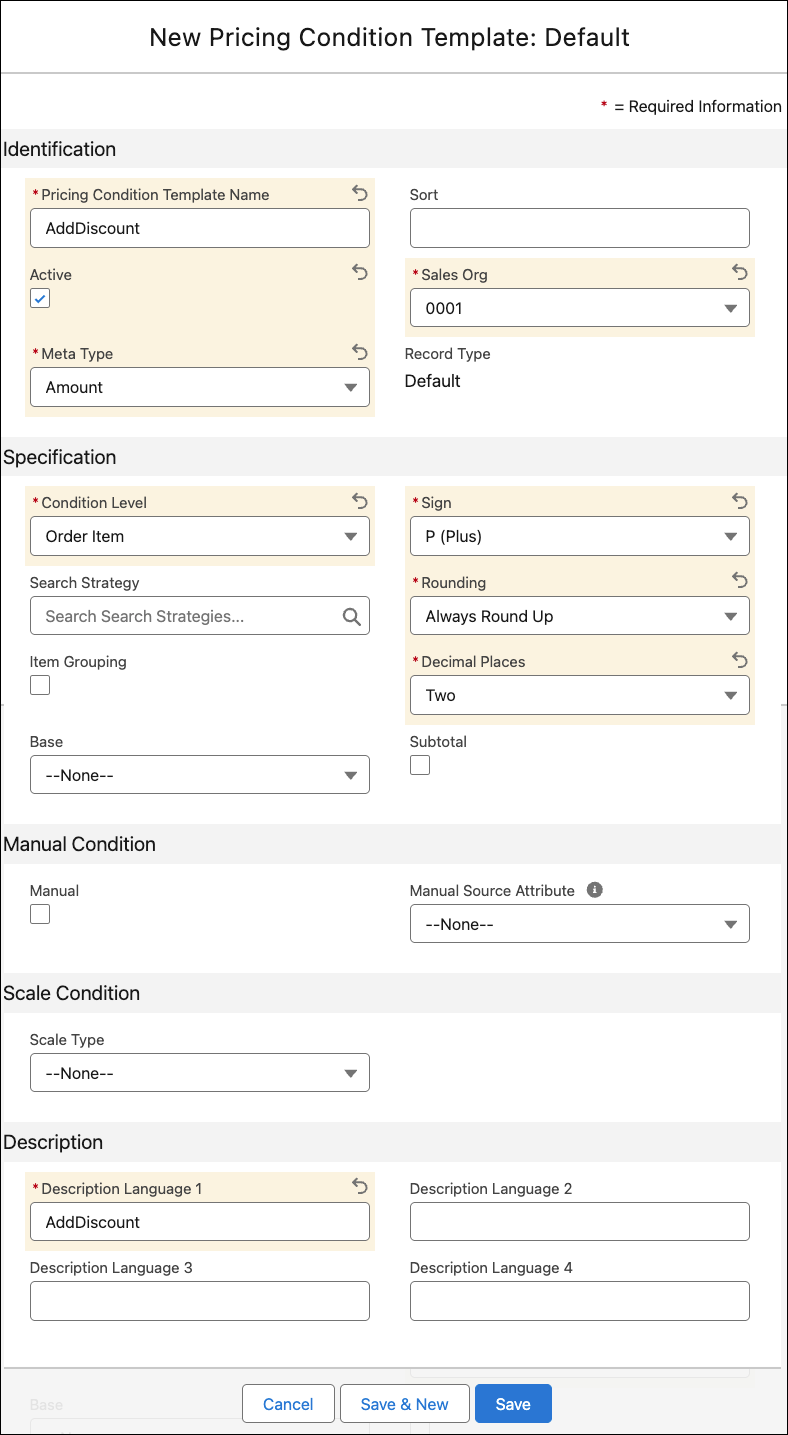Click the Cancel button
Viewport: 788px width, 1435px height.
click(x=288, y=1404)
